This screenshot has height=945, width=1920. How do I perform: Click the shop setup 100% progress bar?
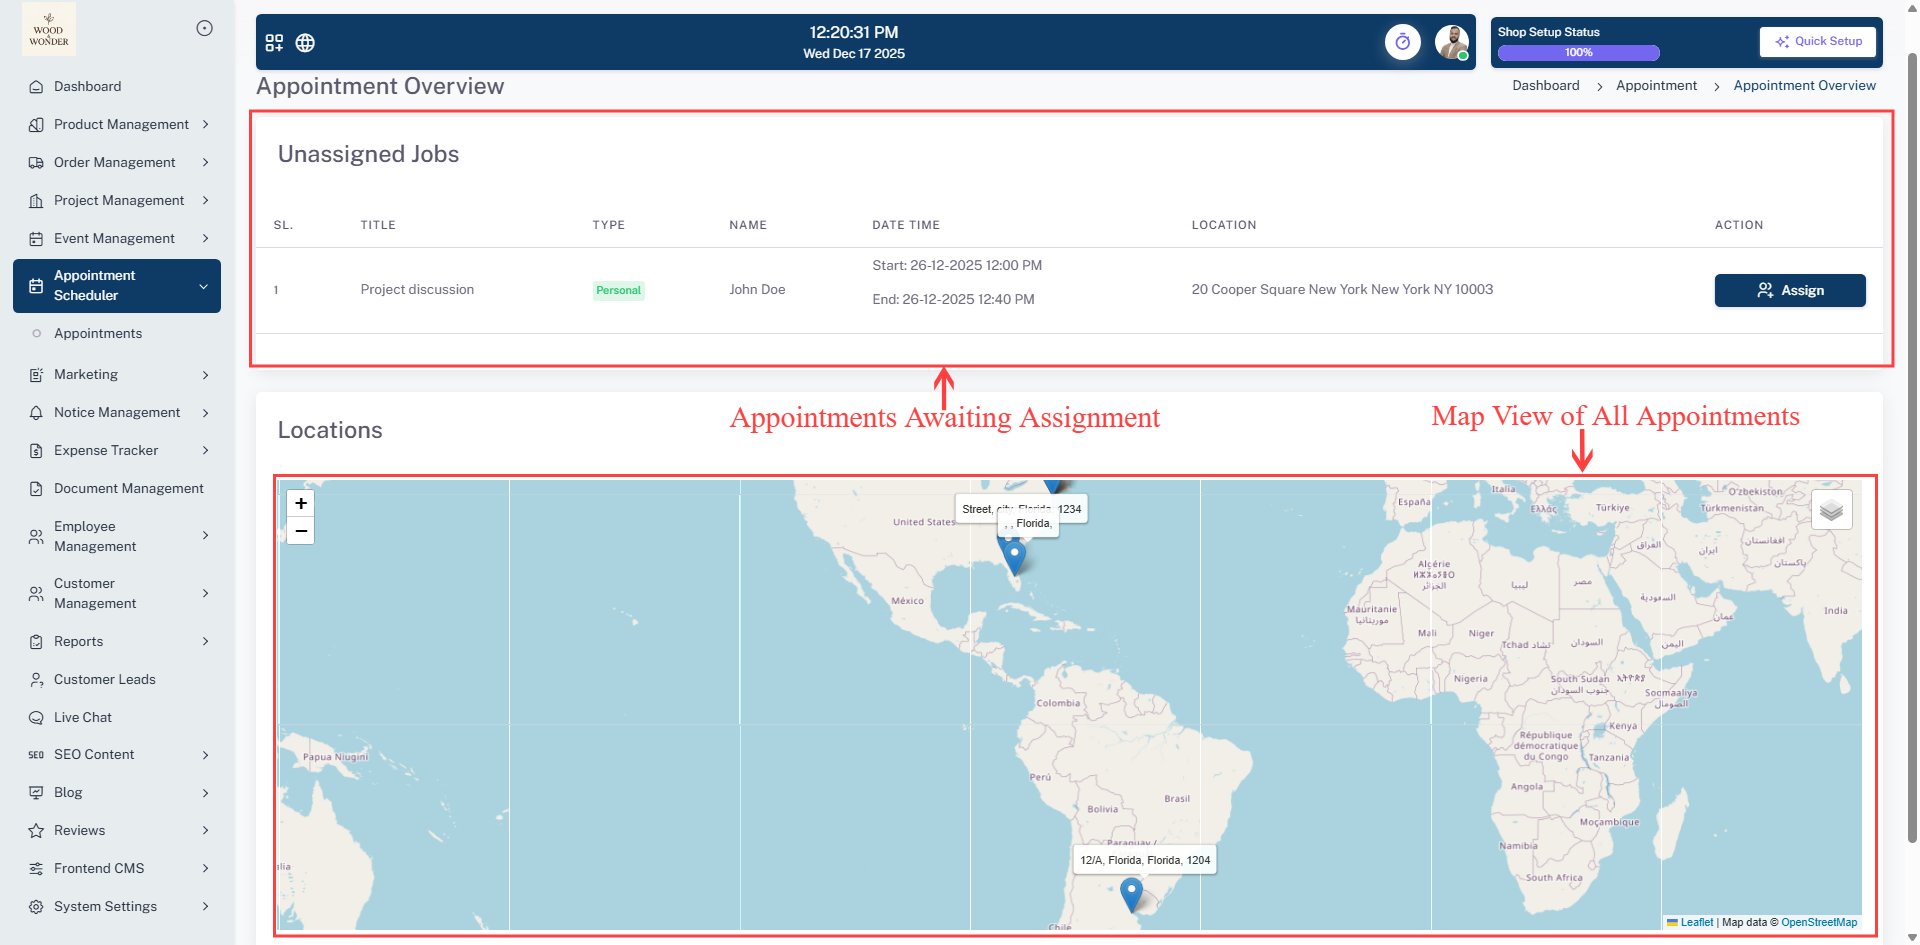pos(1578,53)
